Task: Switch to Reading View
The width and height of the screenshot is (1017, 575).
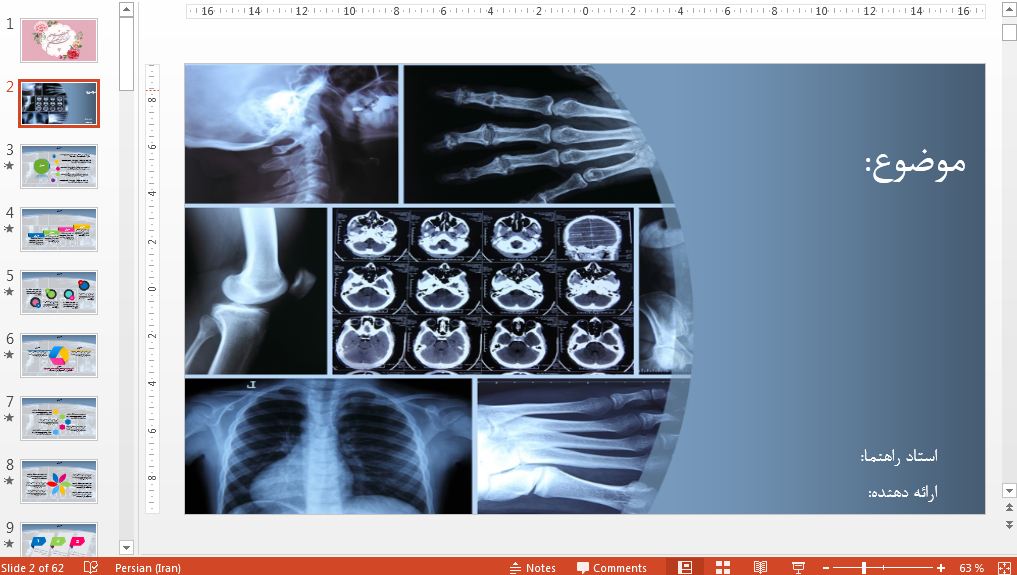Action: coord(760,567)
